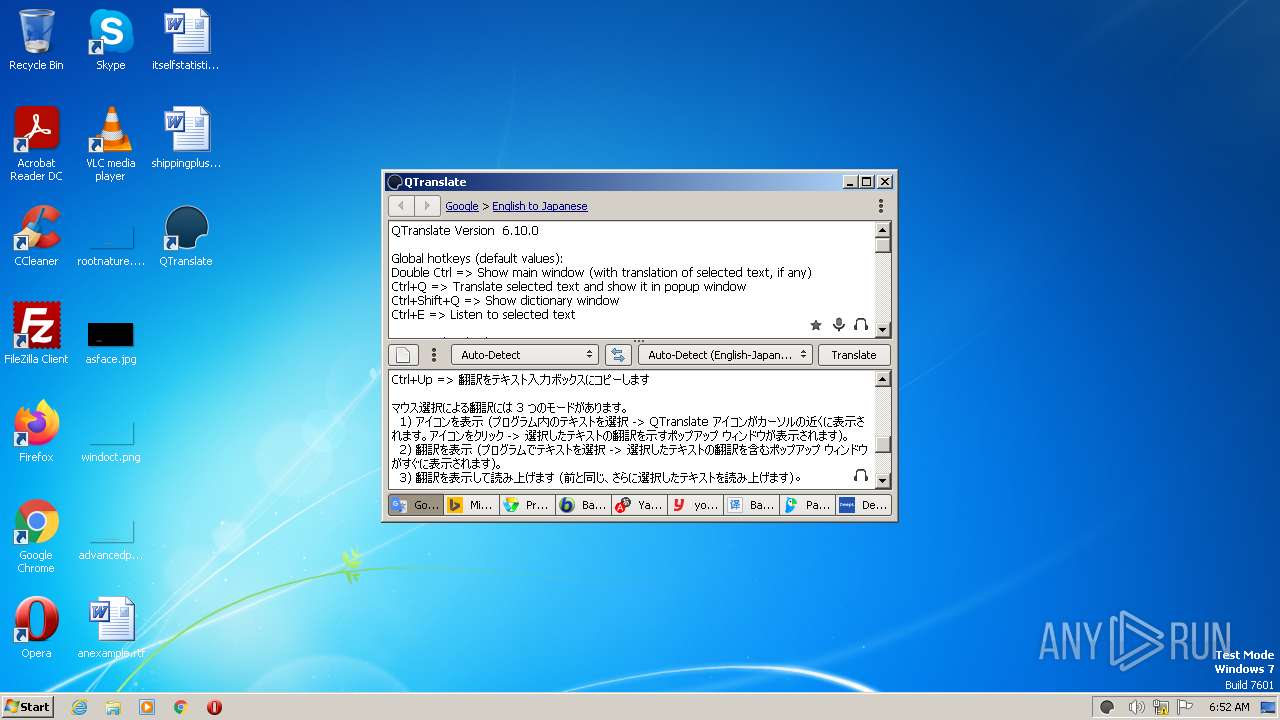The width and height of the screenshot is (1280, 720).
Task: Open the English to Japanese link
Action: pyautogui.click(x=540, y=206)
